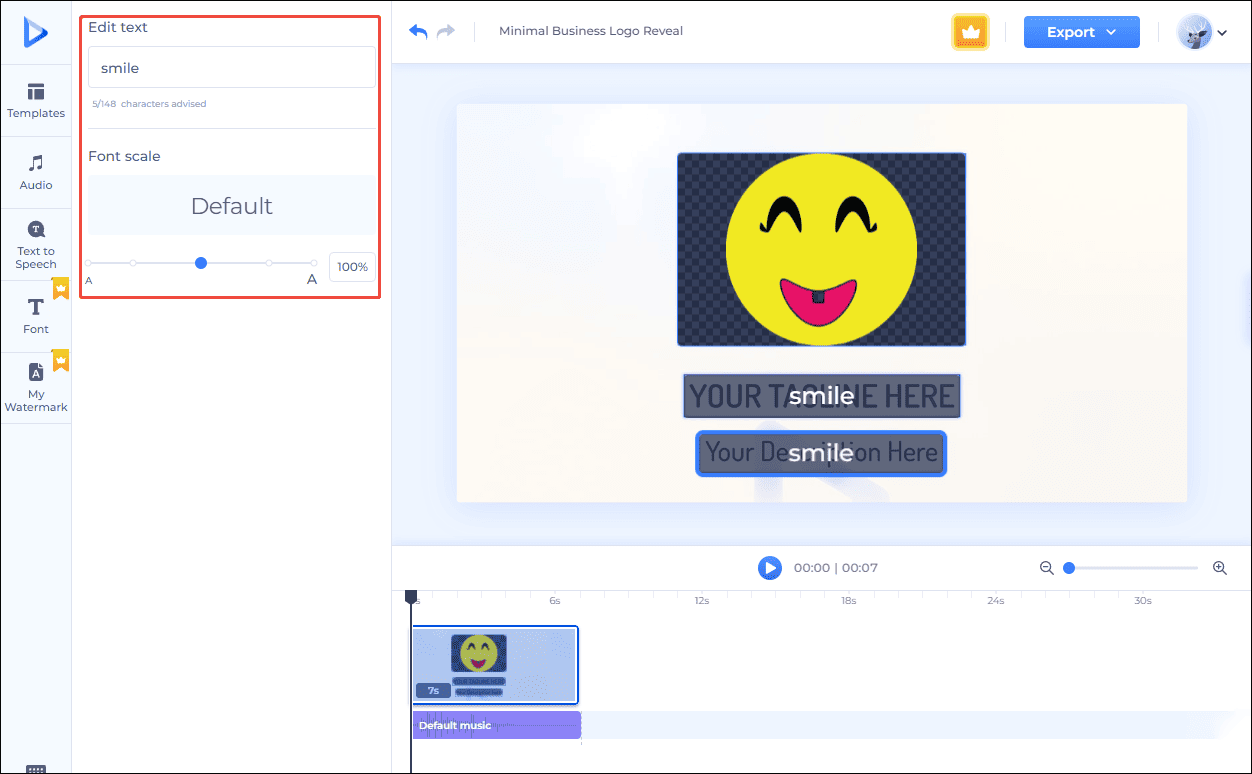
Task: Redo the last edit
Action: tap(446, 31)
